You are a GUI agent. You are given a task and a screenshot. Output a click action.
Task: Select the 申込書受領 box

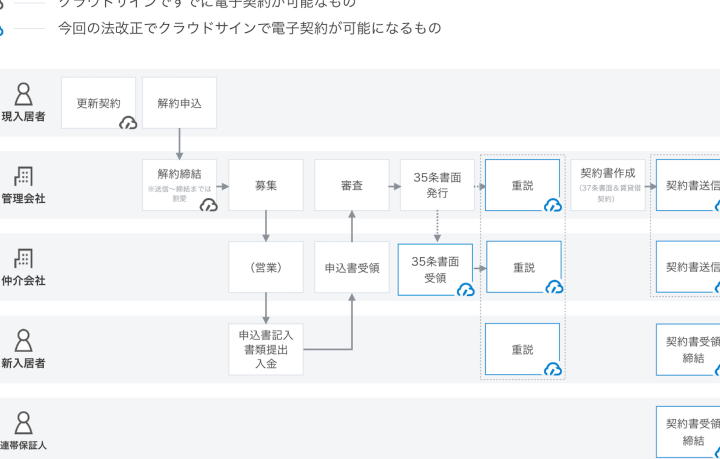352,267
